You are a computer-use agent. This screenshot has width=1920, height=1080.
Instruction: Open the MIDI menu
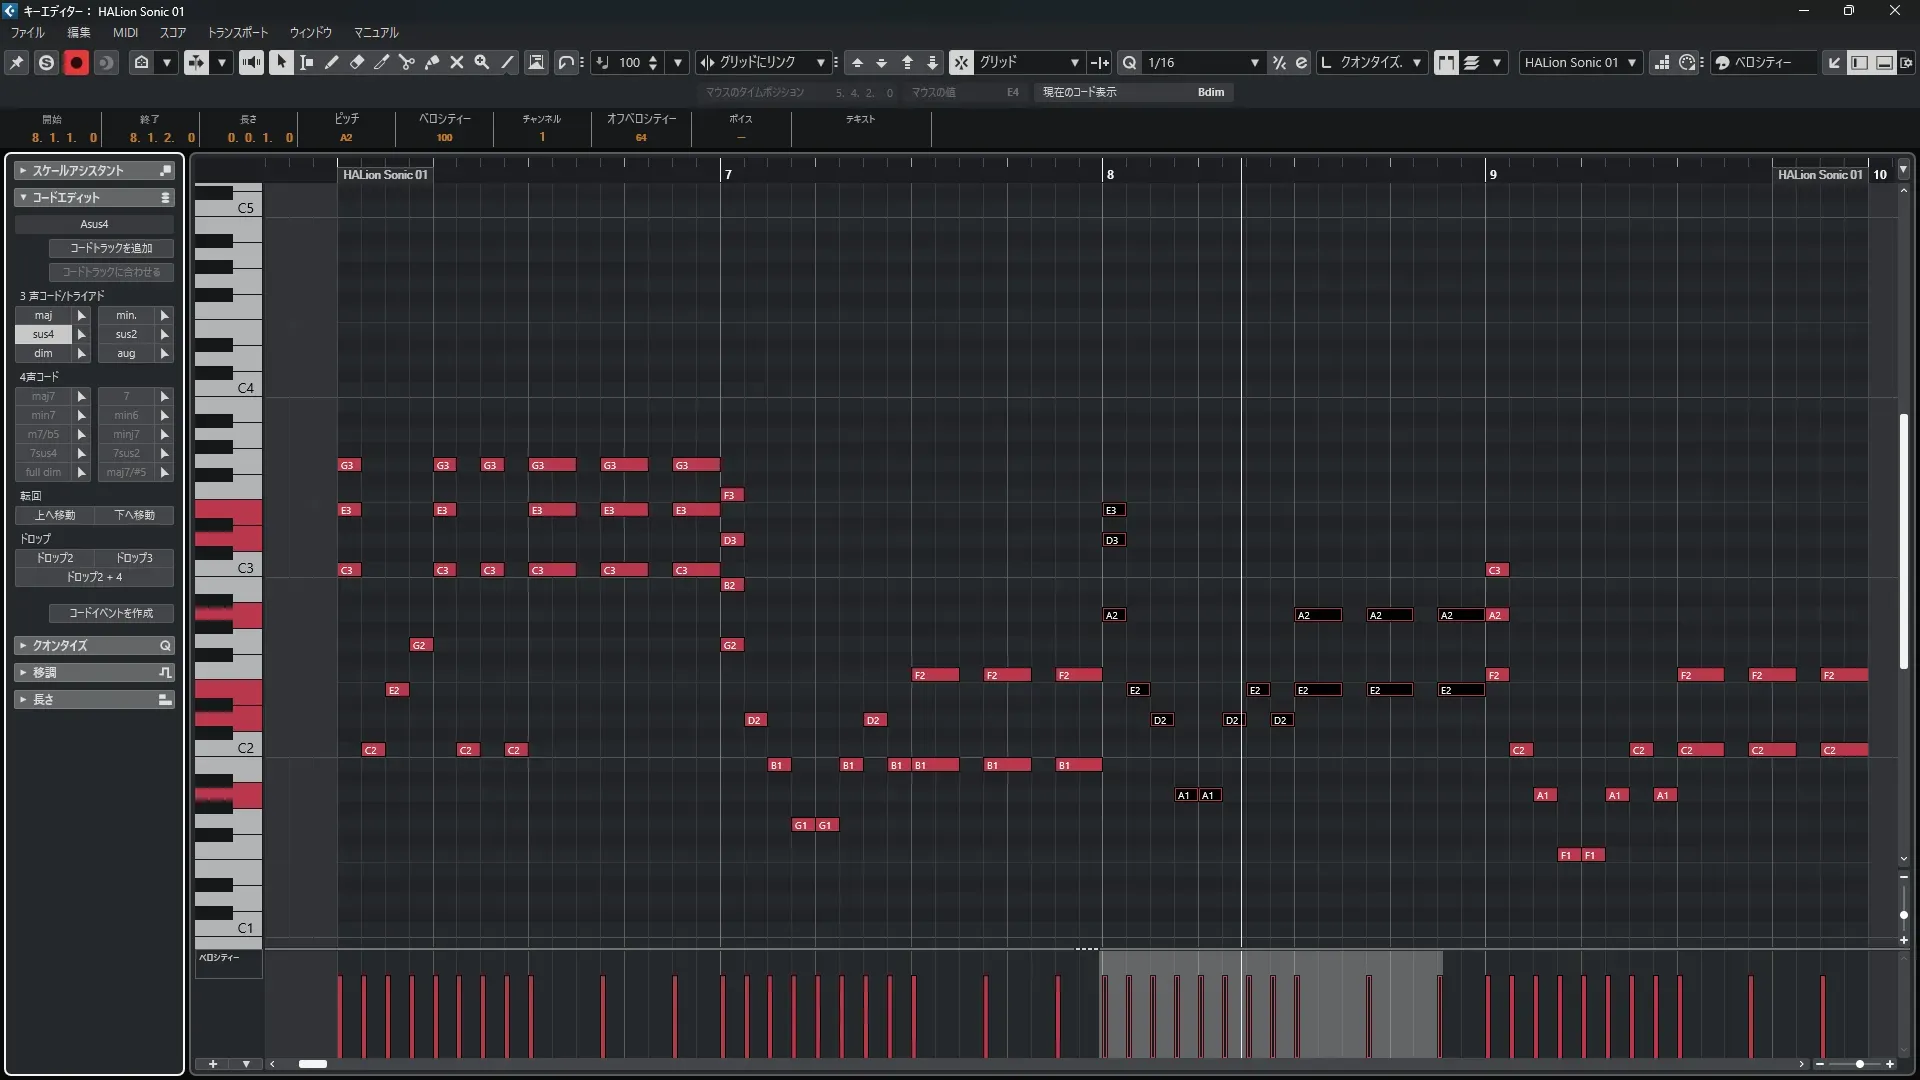[125, 32]
